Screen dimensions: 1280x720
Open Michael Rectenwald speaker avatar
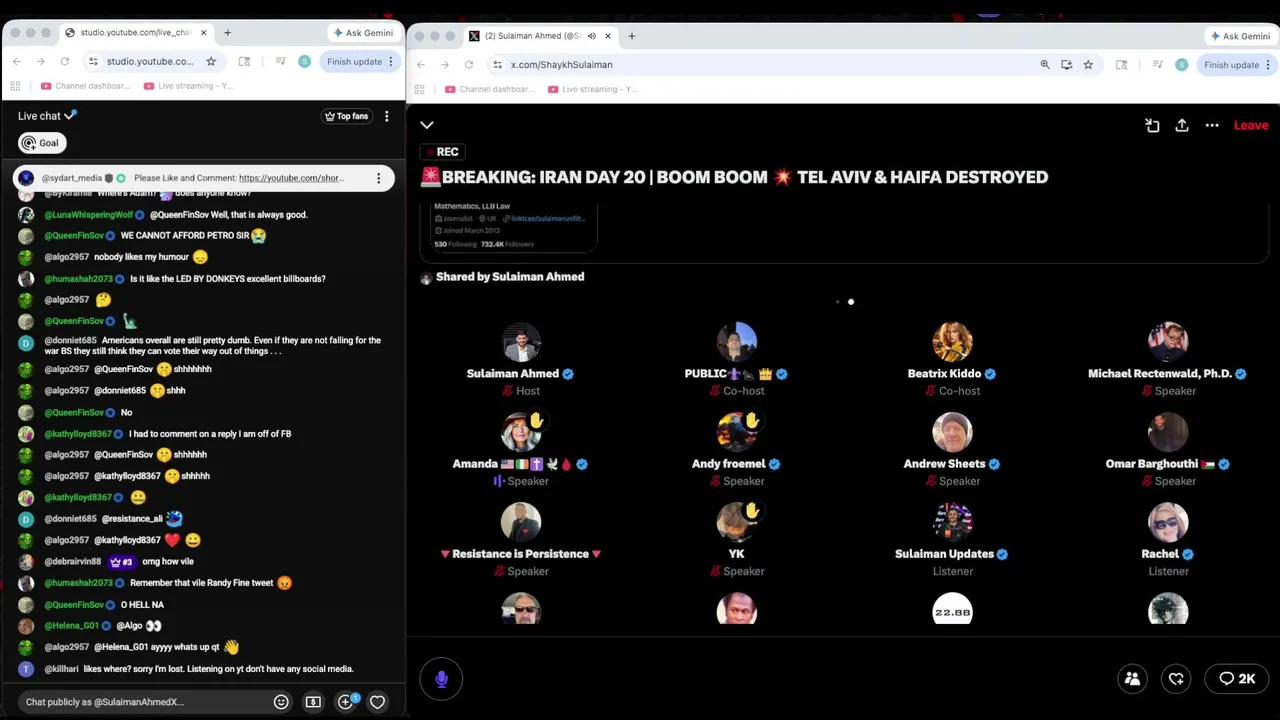tap(1168, 342)
